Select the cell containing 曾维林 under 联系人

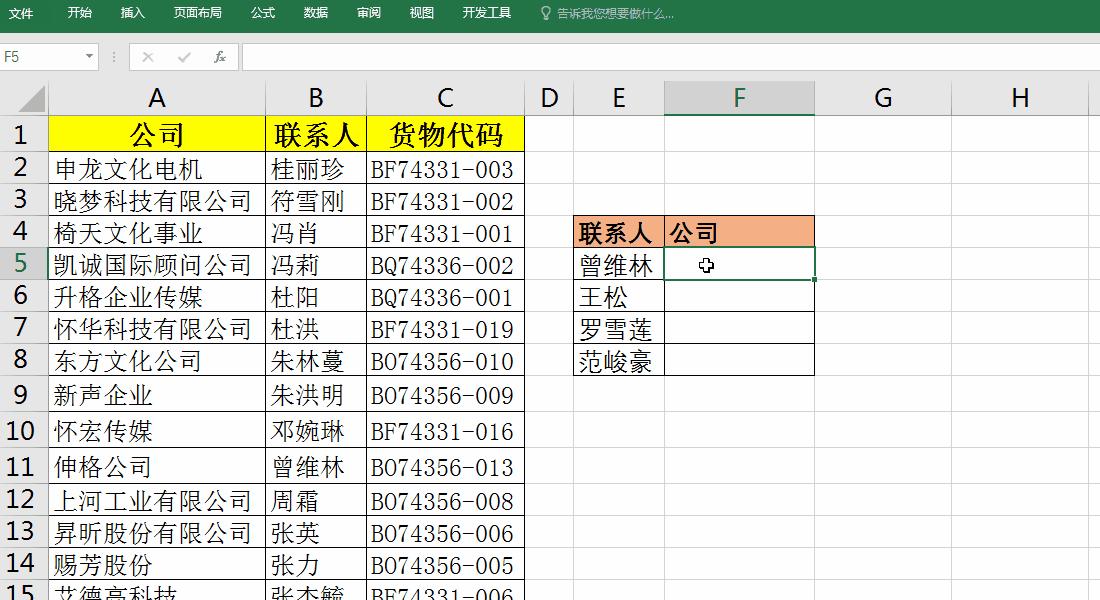(618, 265)
